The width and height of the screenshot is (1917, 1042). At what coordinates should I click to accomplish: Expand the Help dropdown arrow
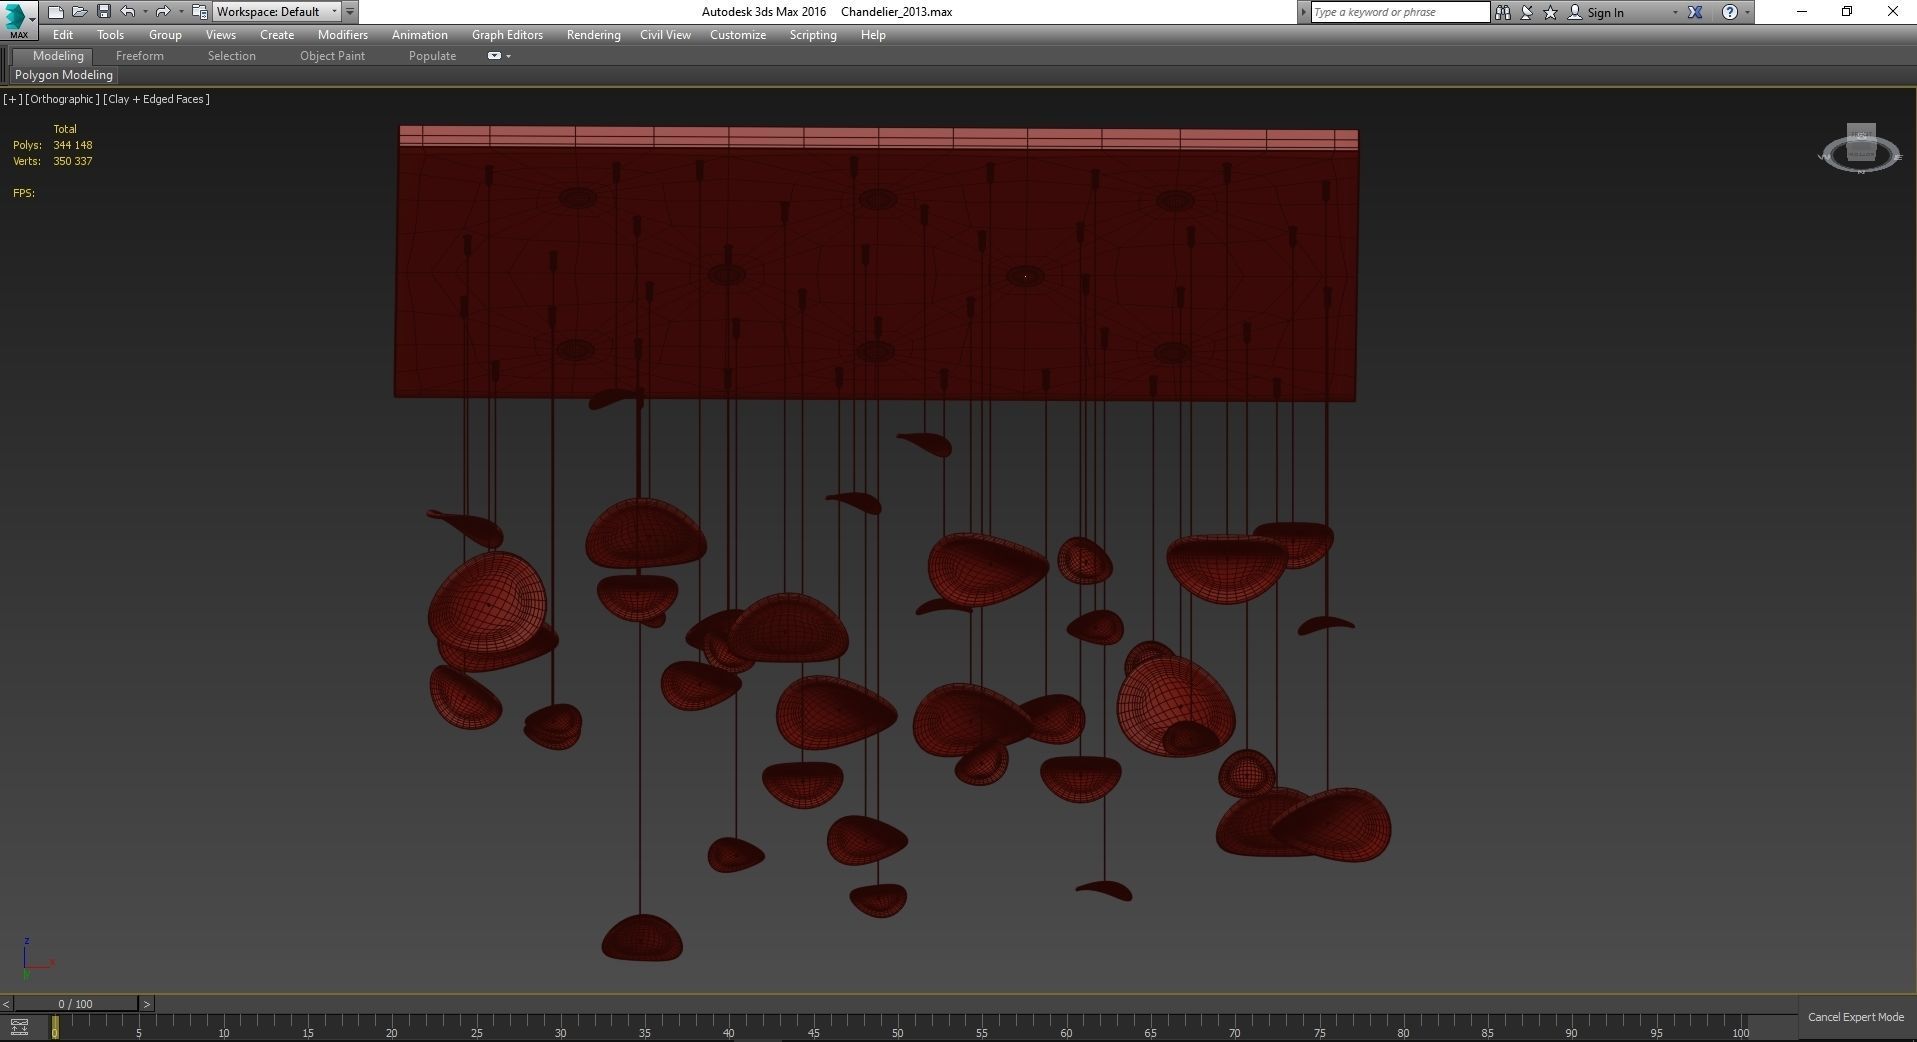[x=1747, y=12]
